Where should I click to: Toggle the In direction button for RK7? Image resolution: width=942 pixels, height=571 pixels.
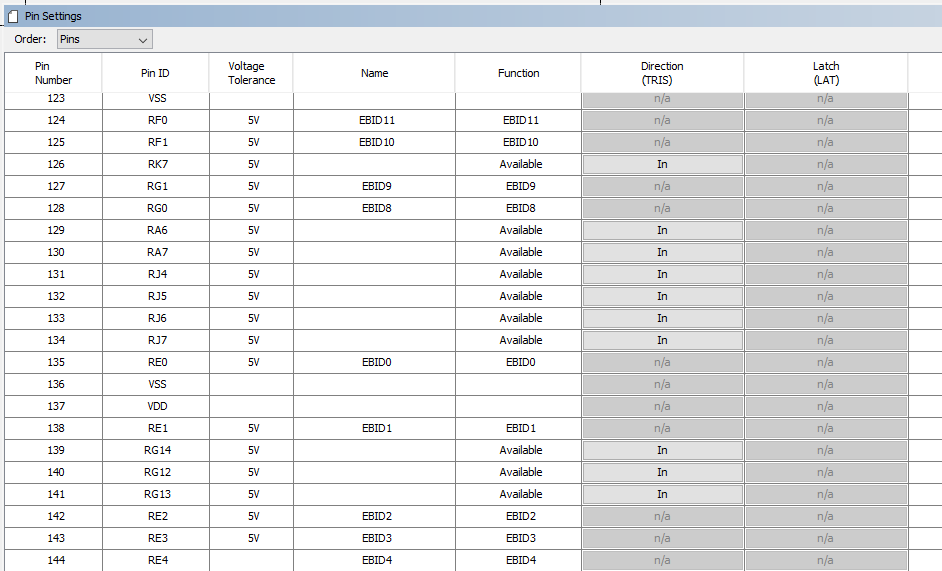click(662, 164)
